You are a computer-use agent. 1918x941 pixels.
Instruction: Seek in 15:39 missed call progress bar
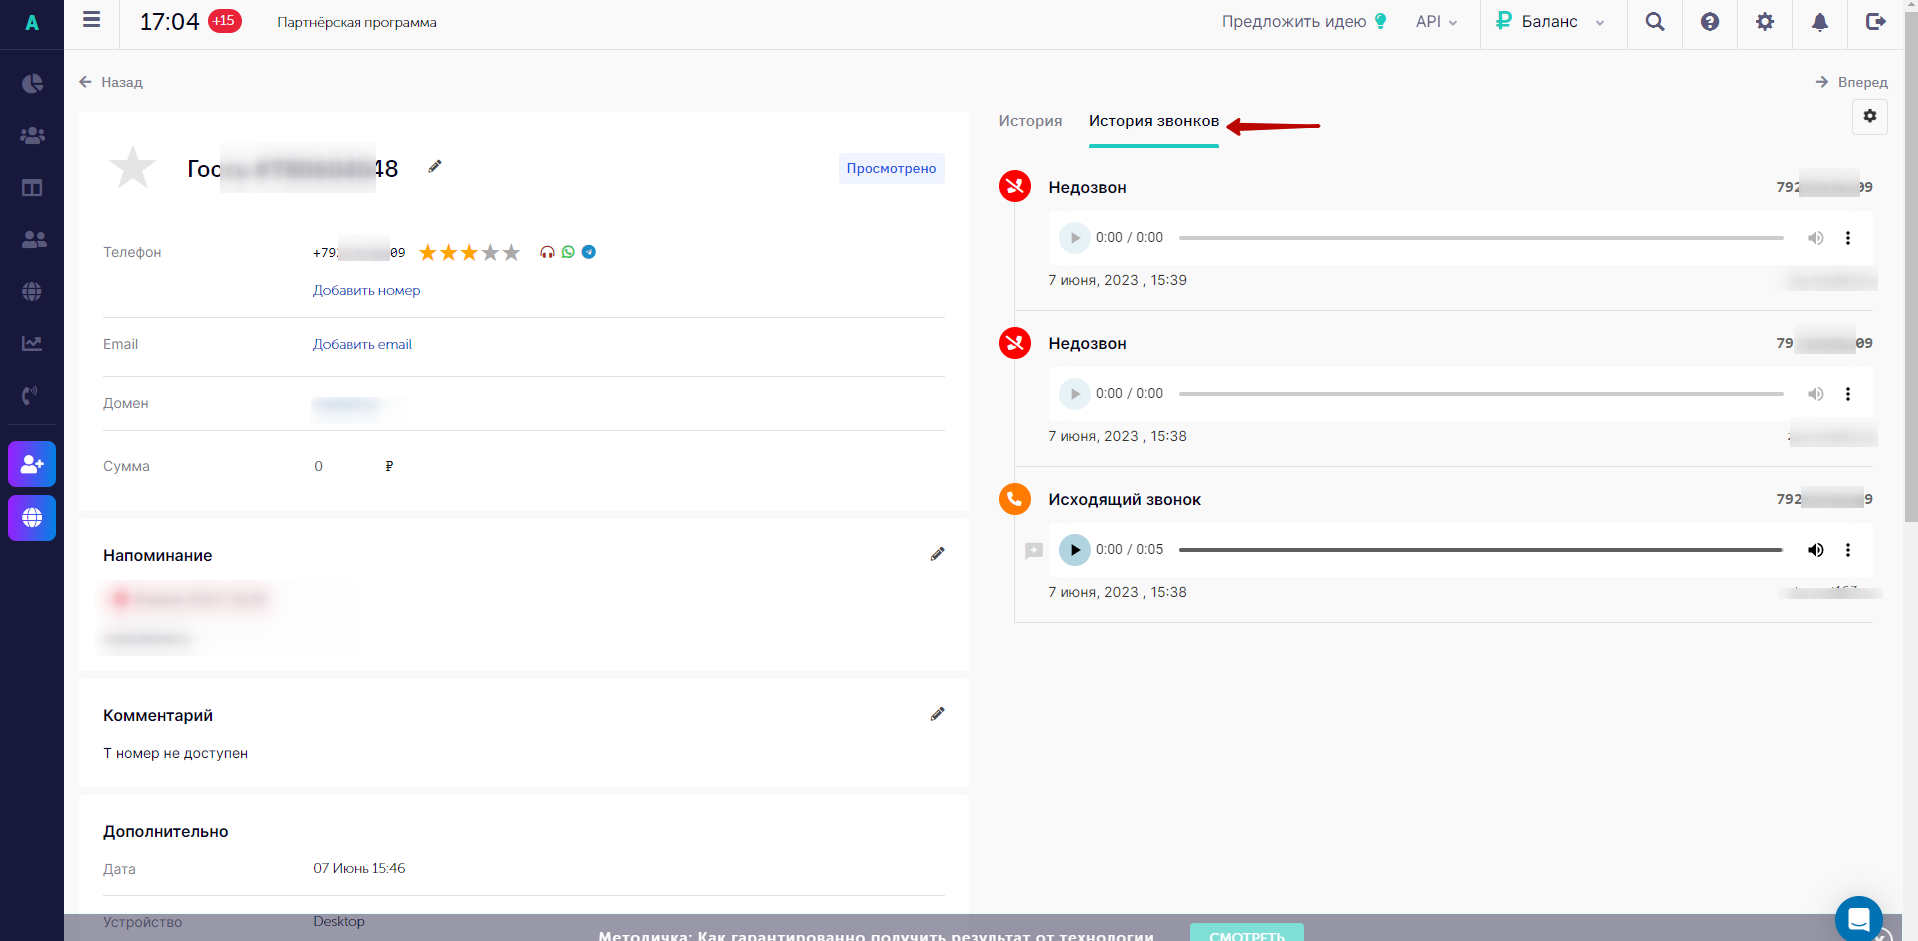(x=1481, y=238)
